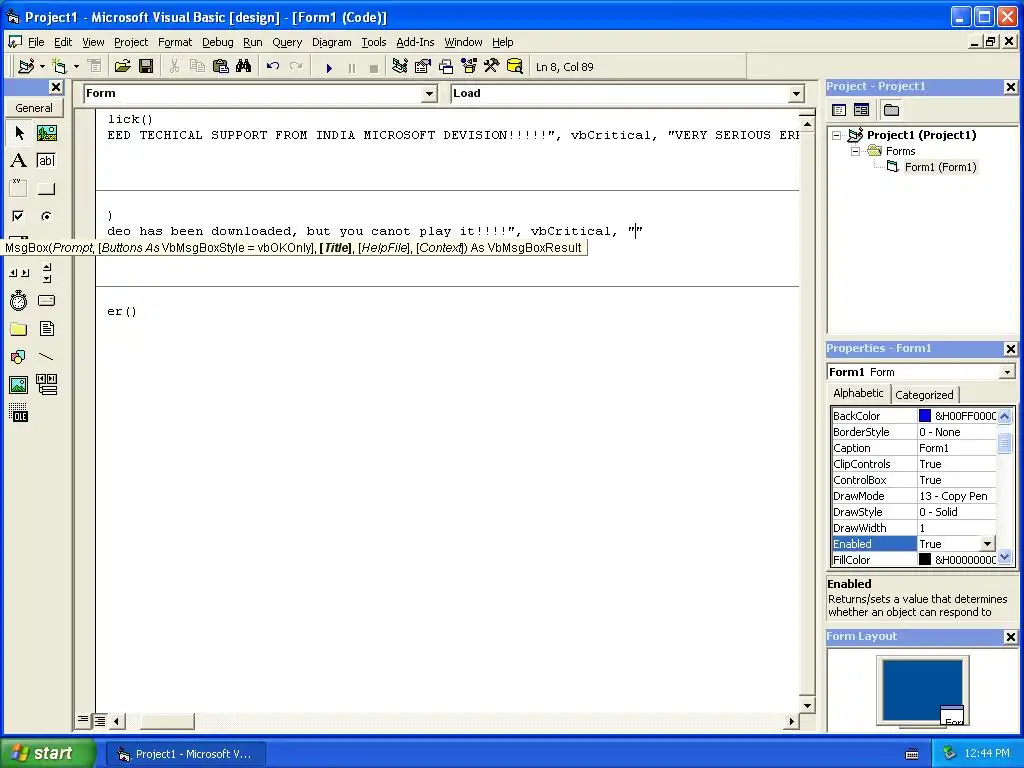Open the Project menu
Image resolution: width=1024 pixels, height=768 pixels.
[131, 42]
